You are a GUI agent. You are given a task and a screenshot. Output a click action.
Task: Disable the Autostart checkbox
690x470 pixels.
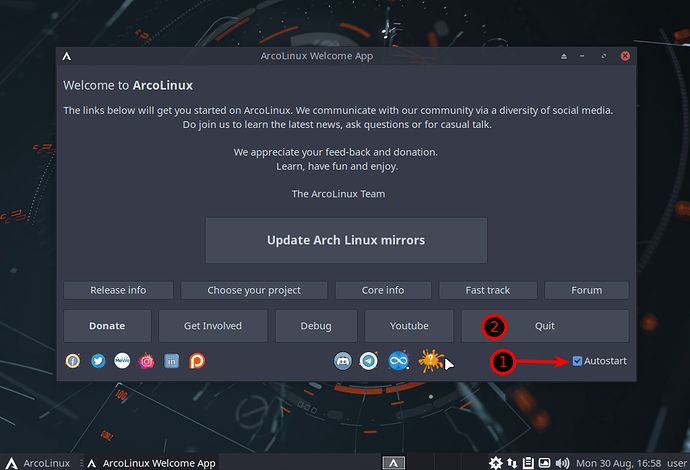click(x=577, y=361)
